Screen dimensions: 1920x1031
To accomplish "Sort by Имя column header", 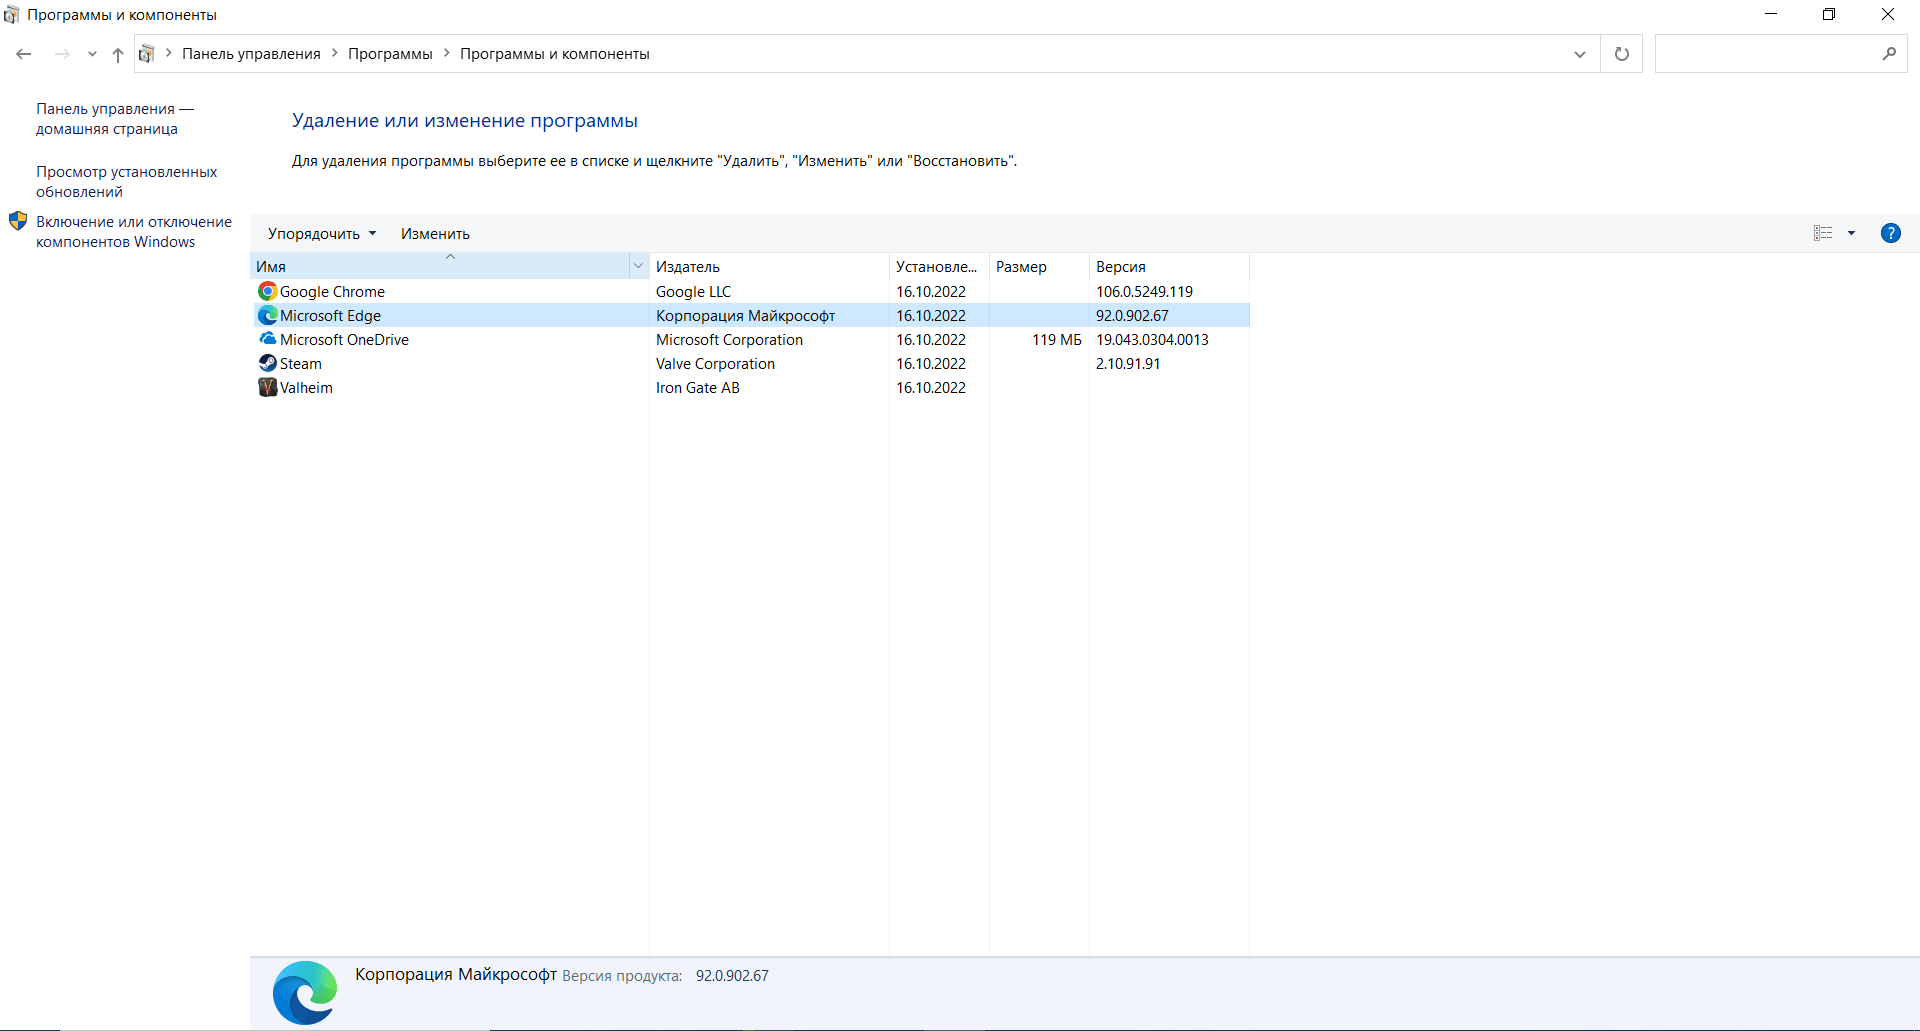I will 440,266.
